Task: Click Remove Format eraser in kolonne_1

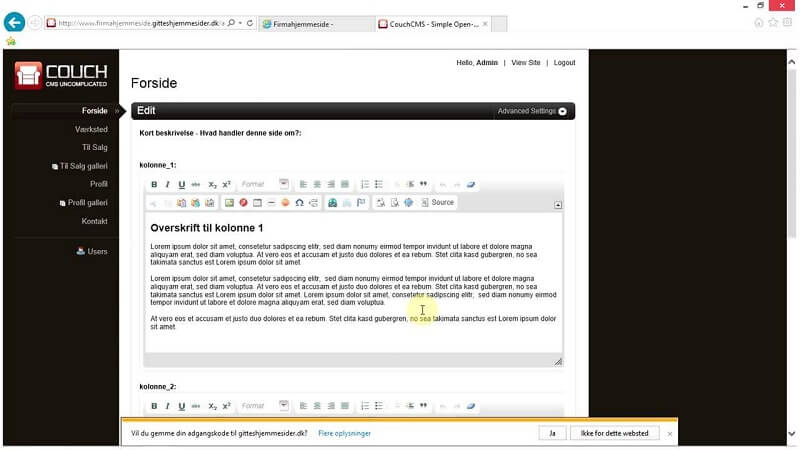Action: 471,184
